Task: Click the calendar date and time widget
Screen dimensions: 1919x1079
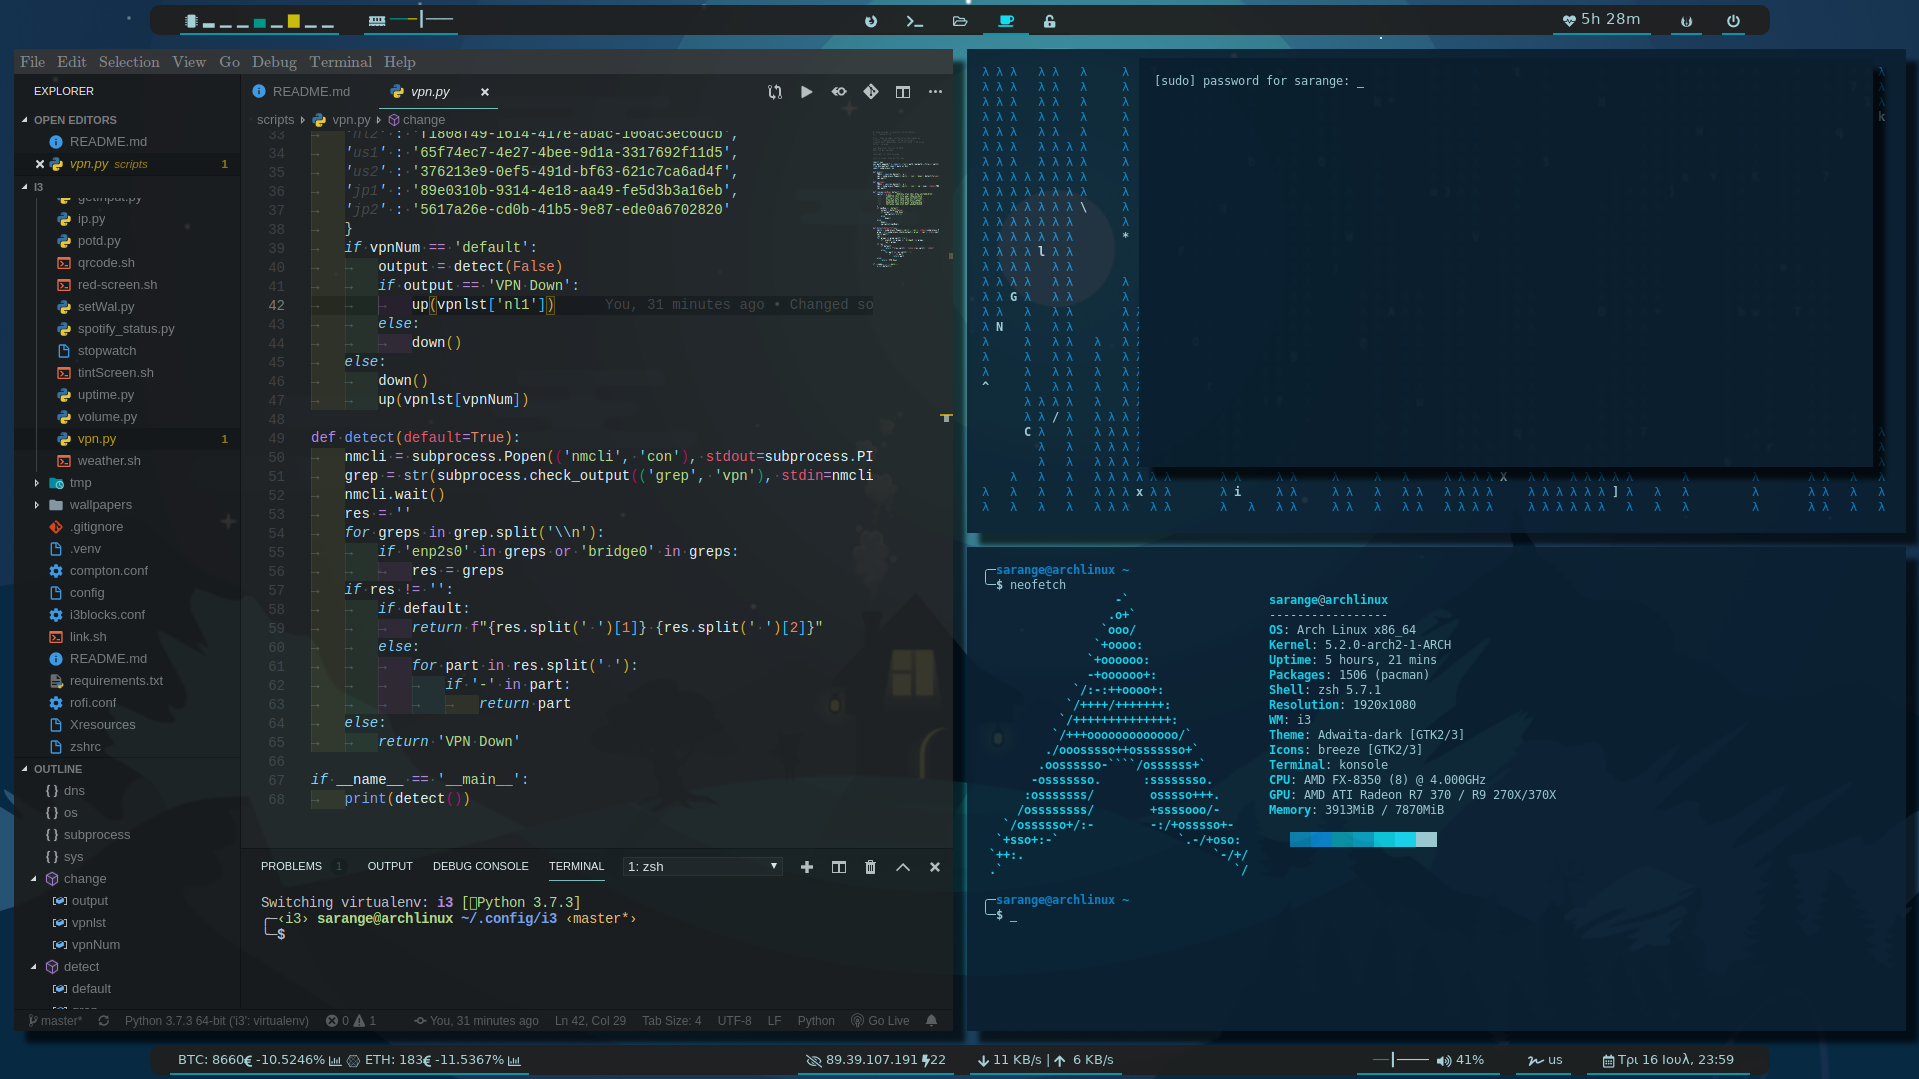Action: pyautogui.click(x=1668, y=1060)
